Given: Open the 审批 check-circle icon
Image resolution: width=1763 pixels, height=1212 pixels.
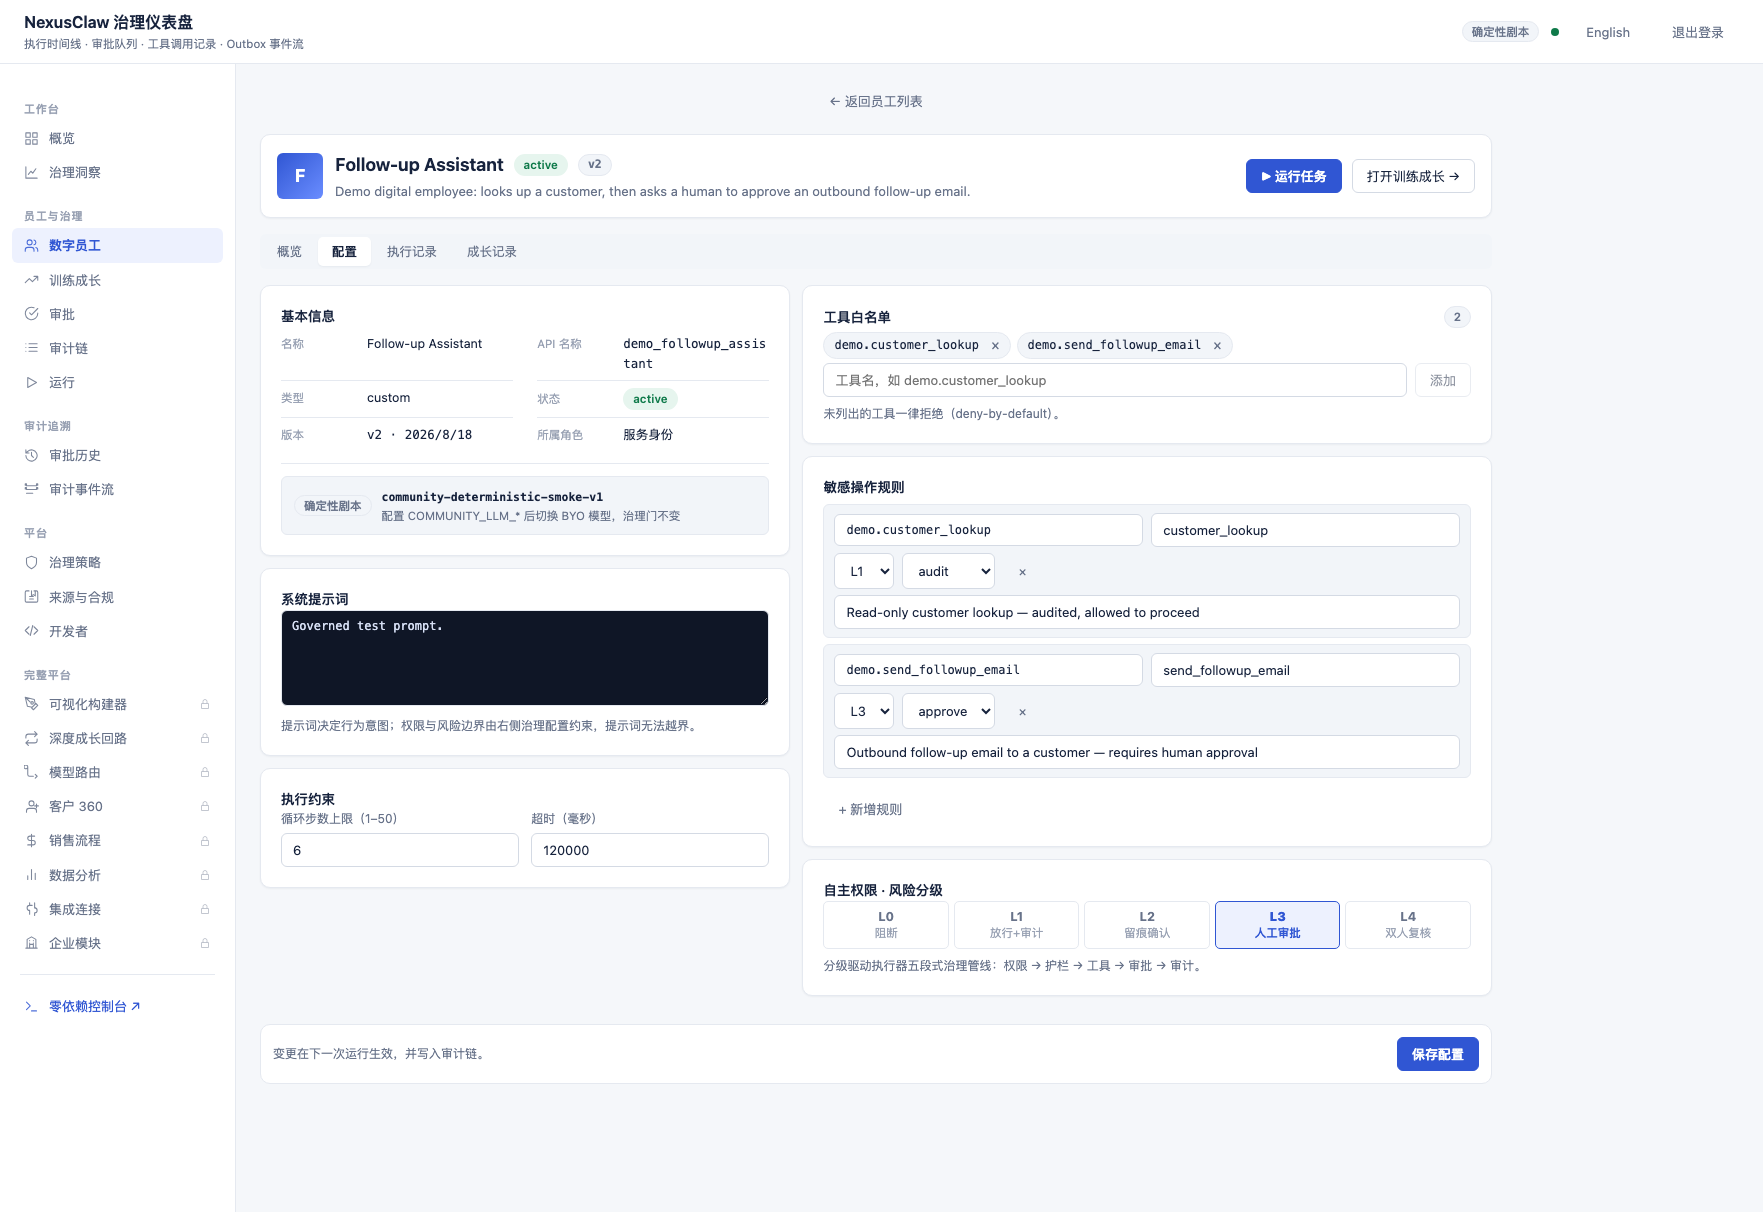Looking at the screenshot, I should click(x=31, y=315).
